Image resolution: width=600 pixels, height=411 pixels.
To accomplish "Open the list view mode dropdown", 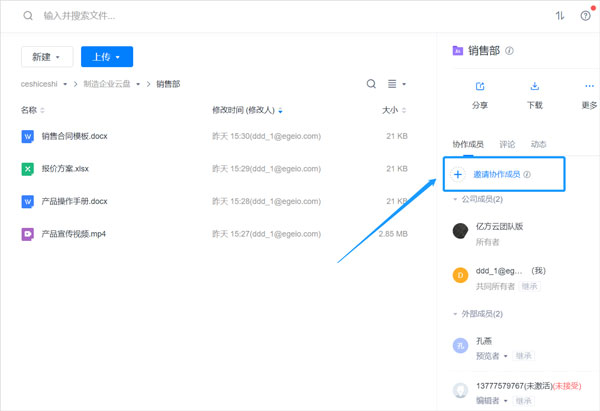I will [396, 84].
